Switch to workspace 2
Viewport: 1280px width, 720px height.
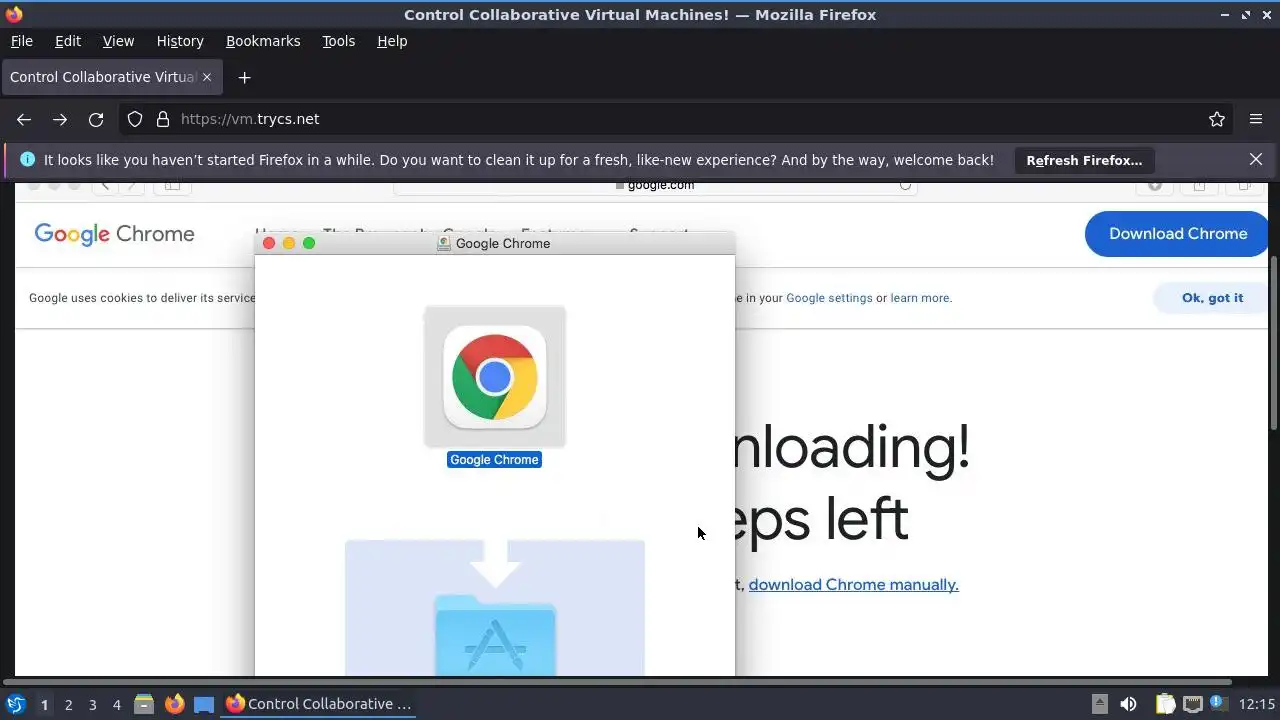pyautogui.click(x=68, y=704)
